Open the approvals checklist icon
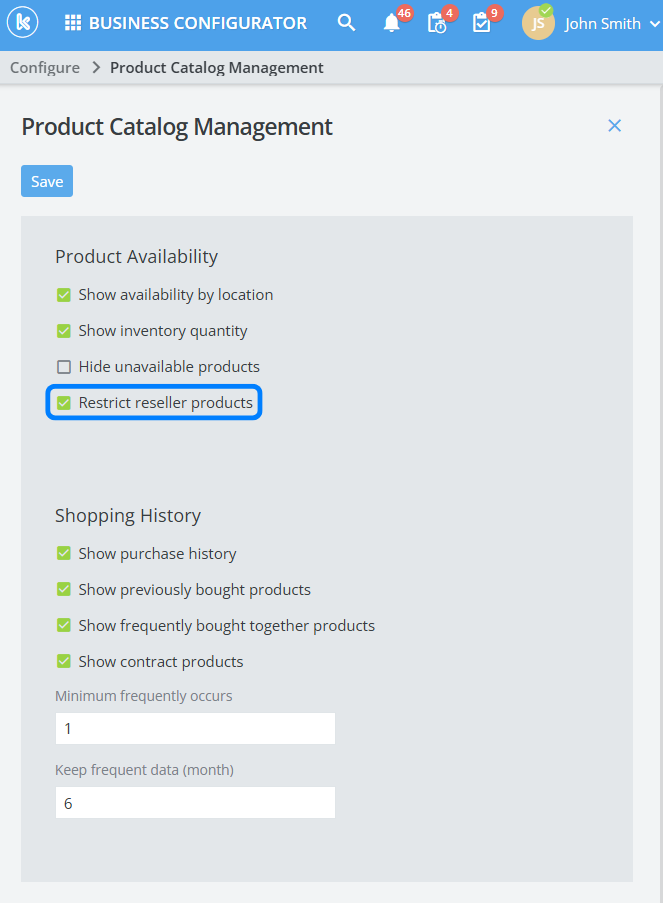 482,24
